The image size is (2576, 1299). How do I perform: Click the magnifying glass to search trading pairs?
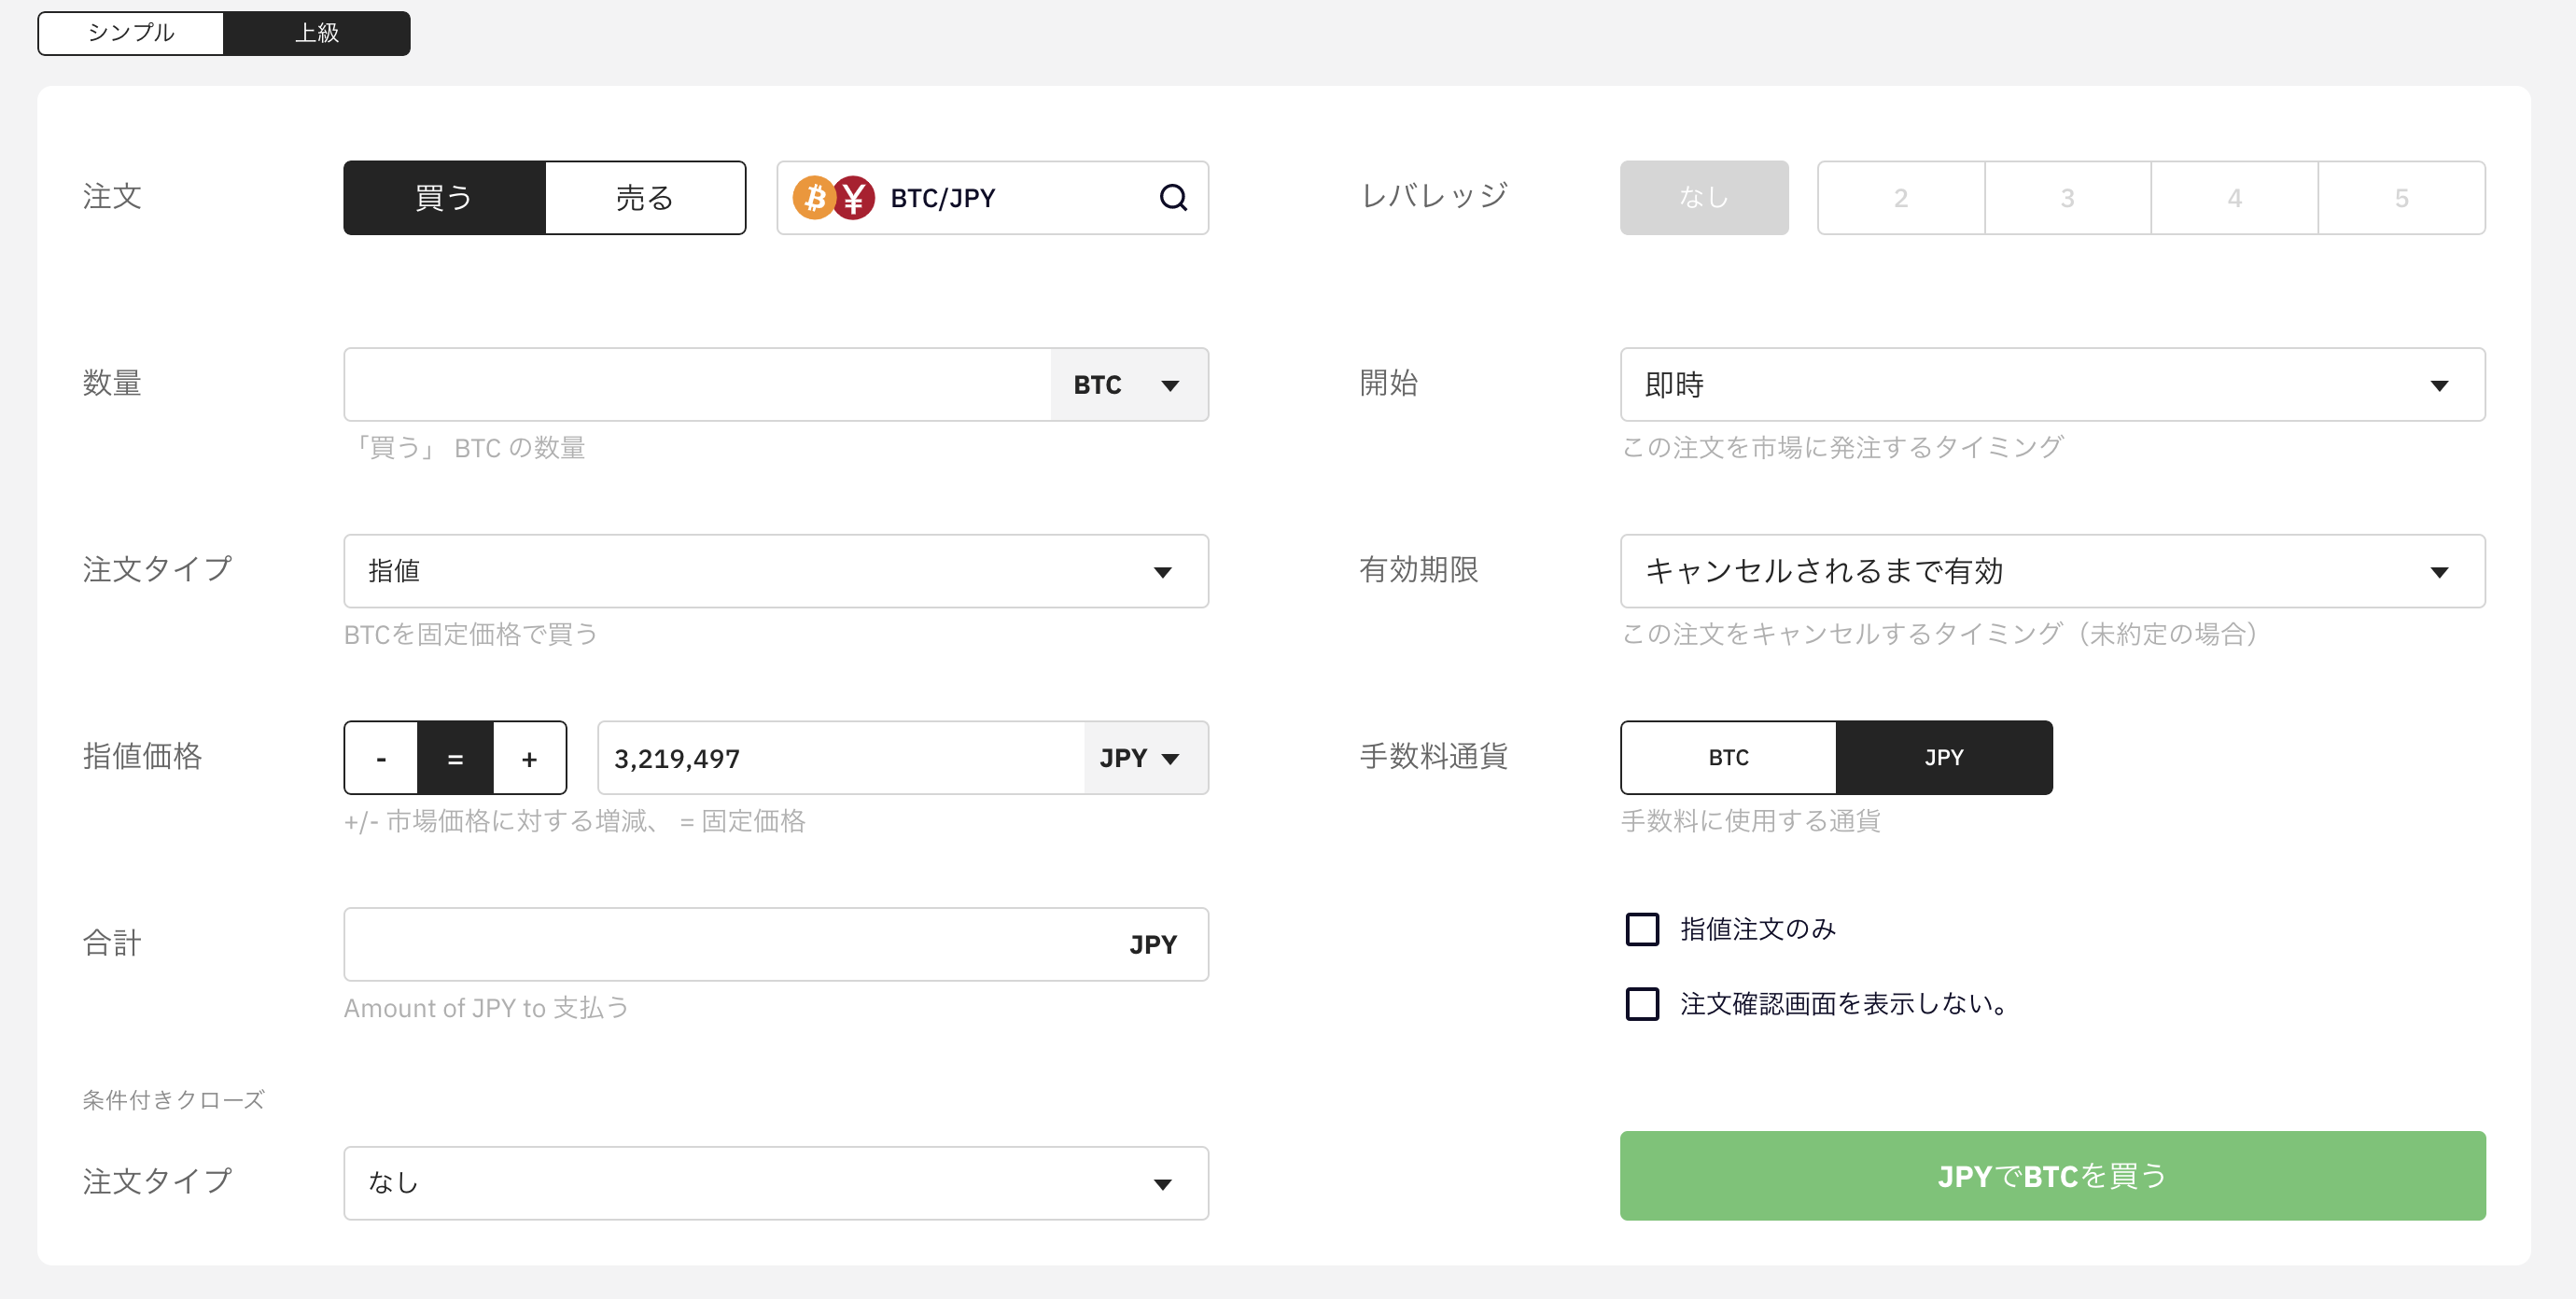1174,197
